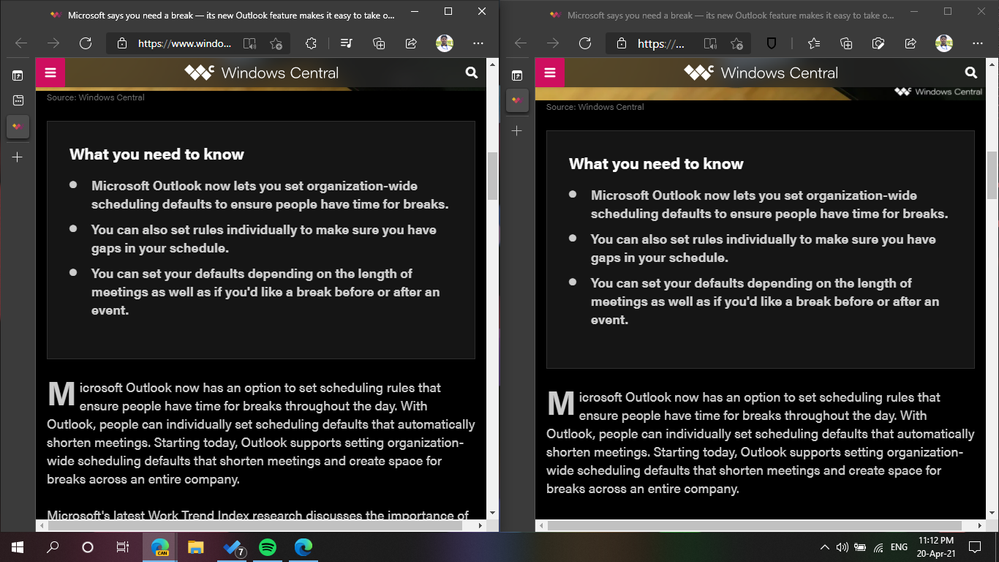
Task: Click the Refresh button in left browser window
Action: click(85, 43)
